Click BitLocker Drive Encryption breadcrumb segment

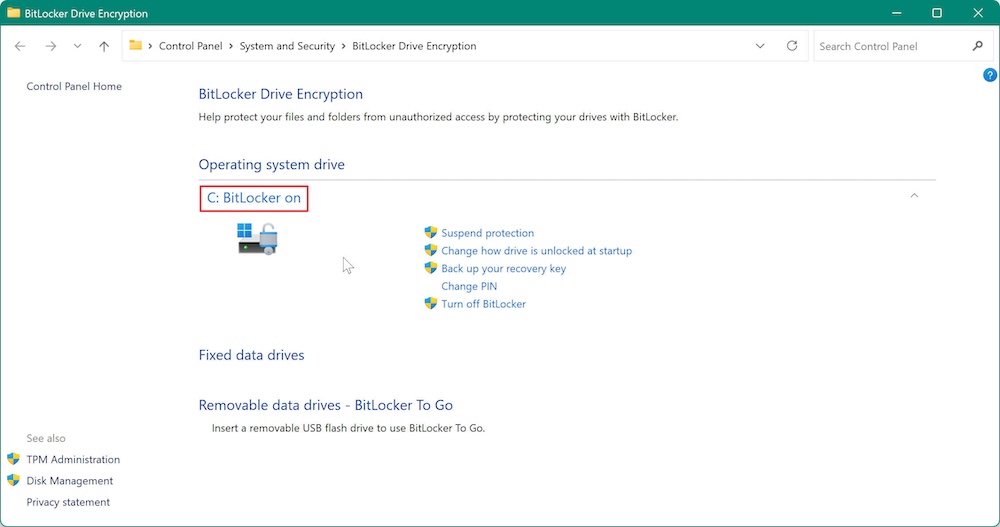point(414,46)
